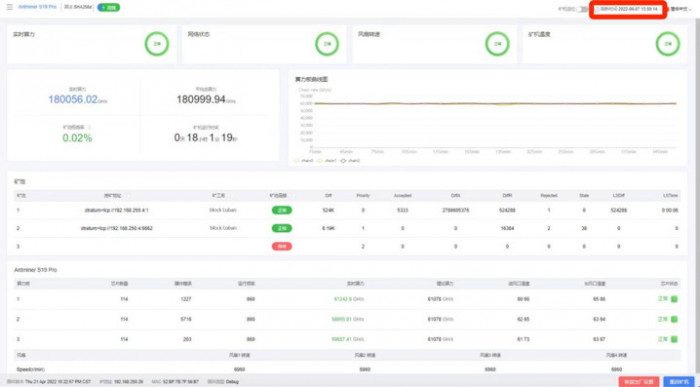
Task: Click the green chip status square of chain 2
Action: tap(674, 319)
